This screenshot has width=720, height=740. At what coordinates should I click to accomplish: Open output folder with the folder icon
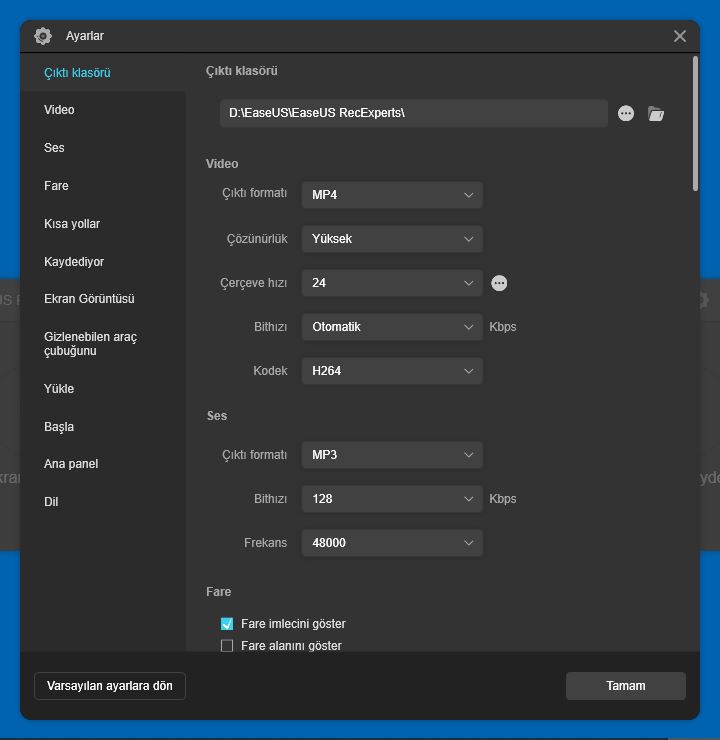[656, 114]
